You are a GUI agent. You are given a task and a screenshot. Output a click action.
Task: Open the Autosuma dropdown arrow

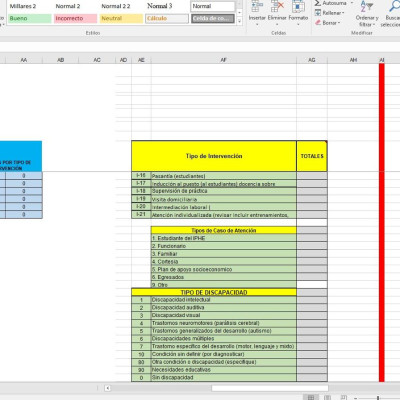[351, 3]
